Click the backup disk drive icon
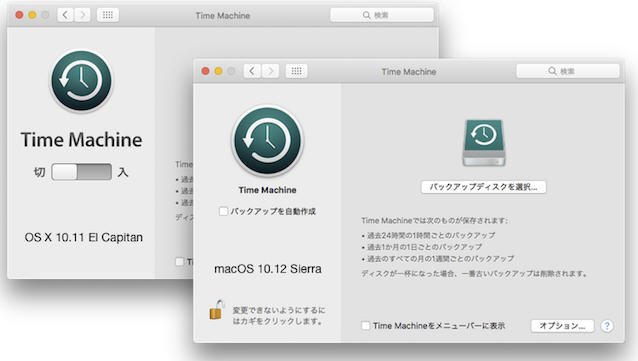The image size is (638, 361). click(x=484, y=143)
